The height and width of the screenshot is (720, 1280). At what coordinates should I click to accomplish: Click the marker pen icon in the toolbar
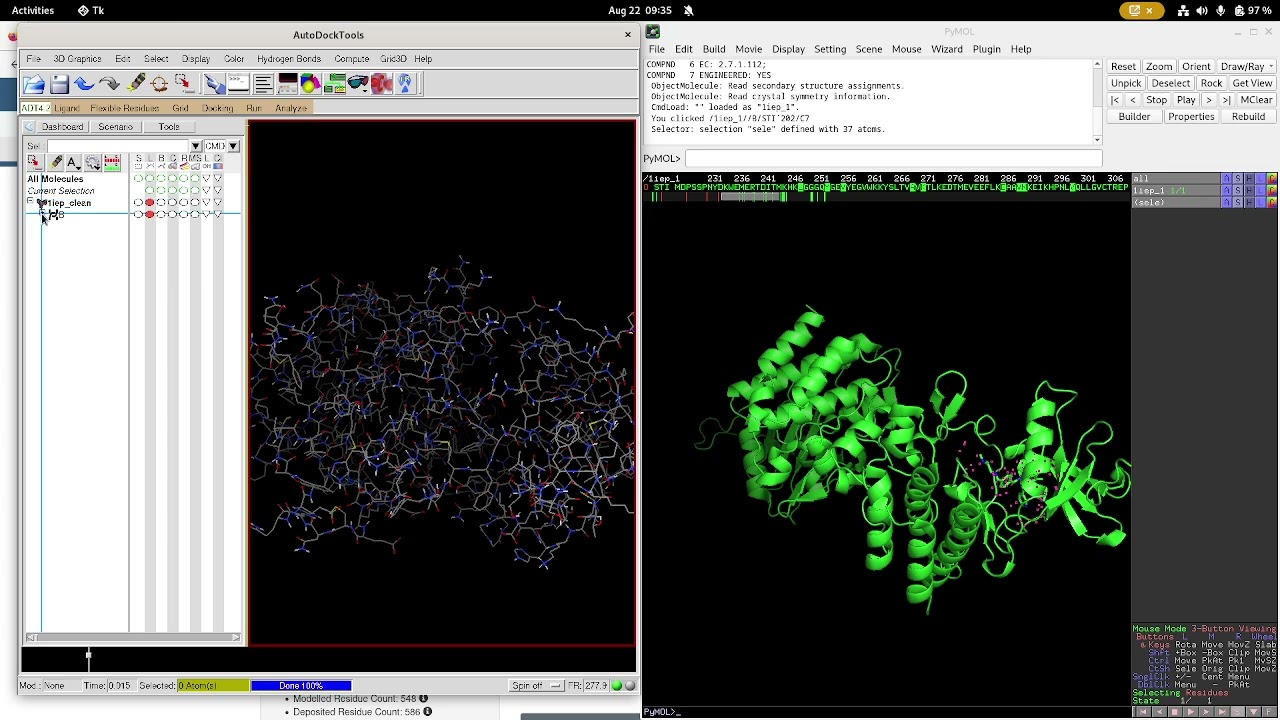[135, 84]
